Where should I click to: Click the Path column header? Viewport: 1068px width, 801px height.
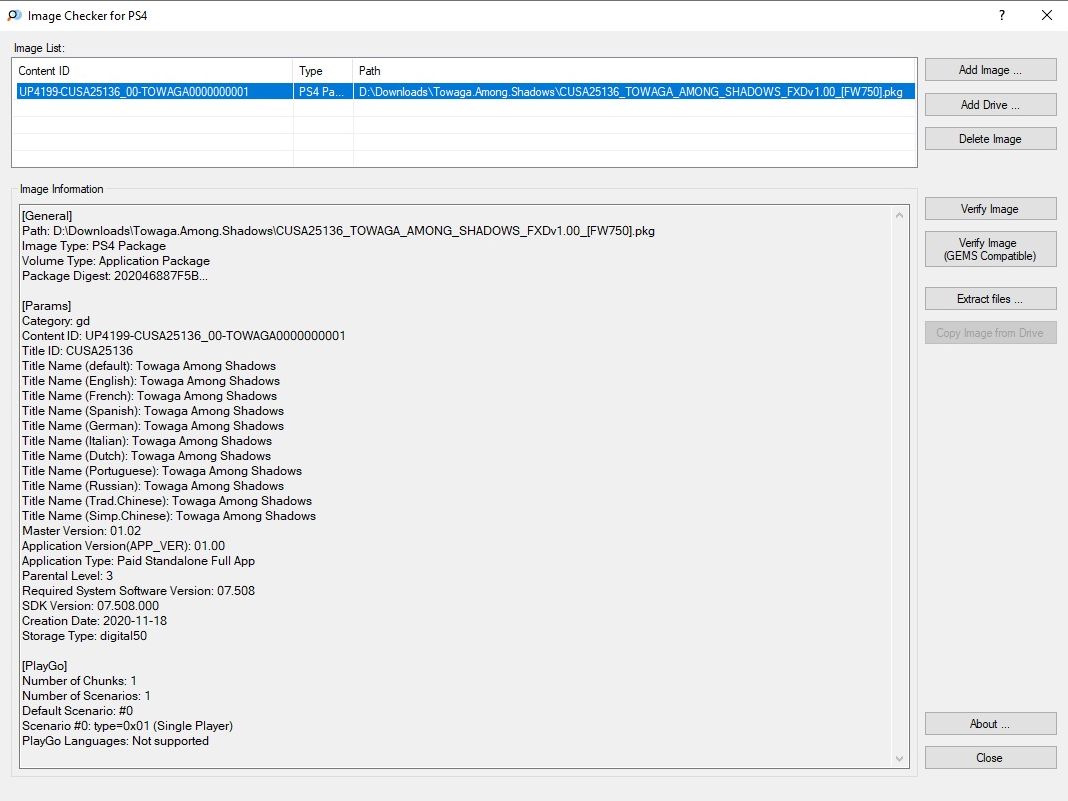(x=634, y=71)
